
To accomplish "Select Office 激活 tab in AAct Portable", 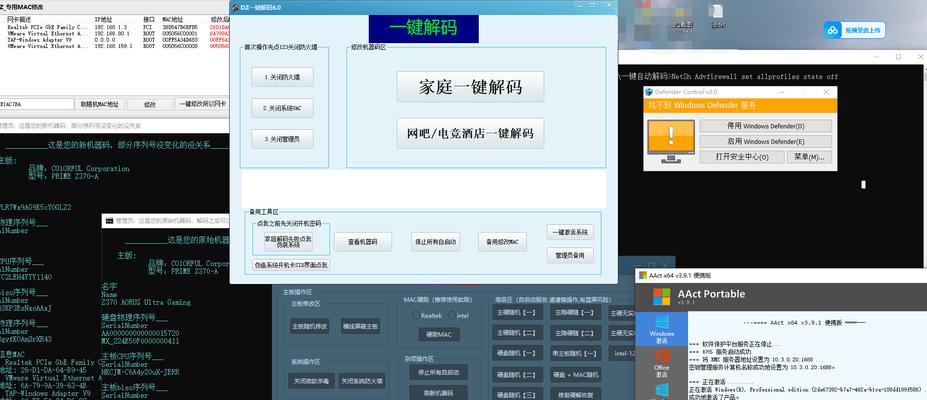I will coord(662,363).
